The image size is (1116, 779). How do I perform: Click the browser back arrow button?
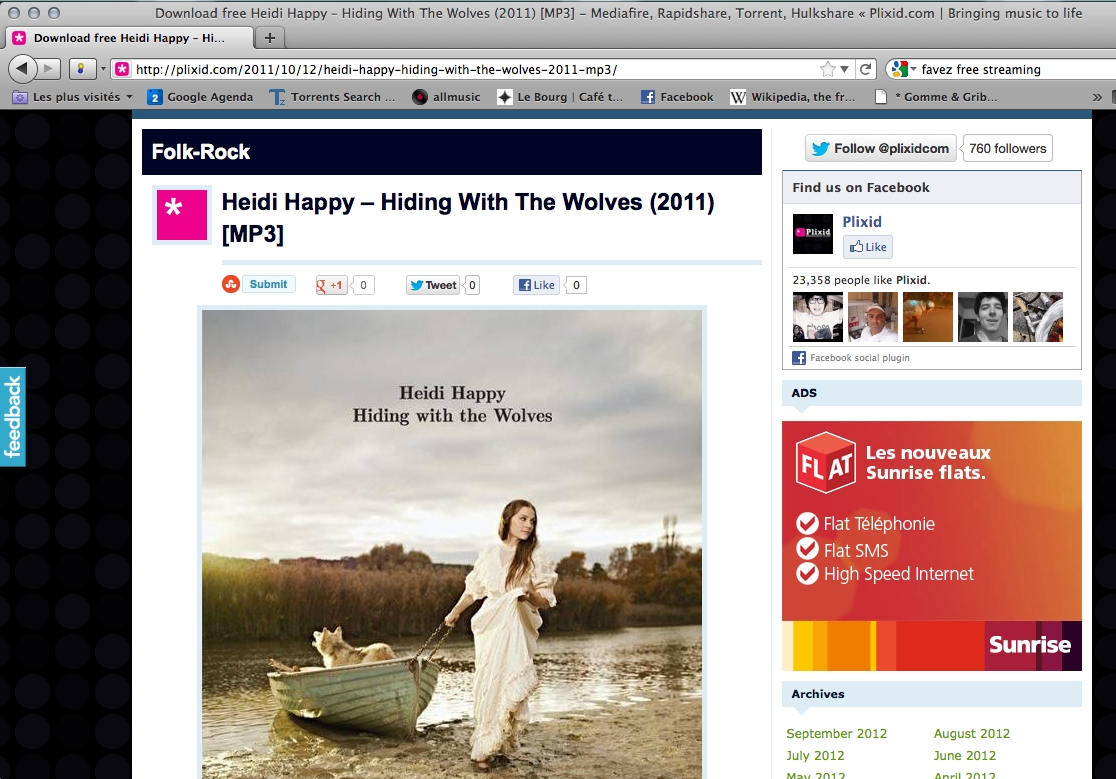[22, 69]
